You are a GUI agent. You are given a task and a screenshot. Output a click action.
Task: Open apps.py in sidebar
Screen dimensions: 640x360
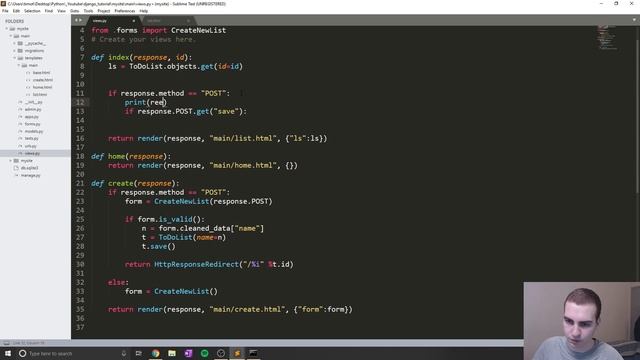[31, 117]
